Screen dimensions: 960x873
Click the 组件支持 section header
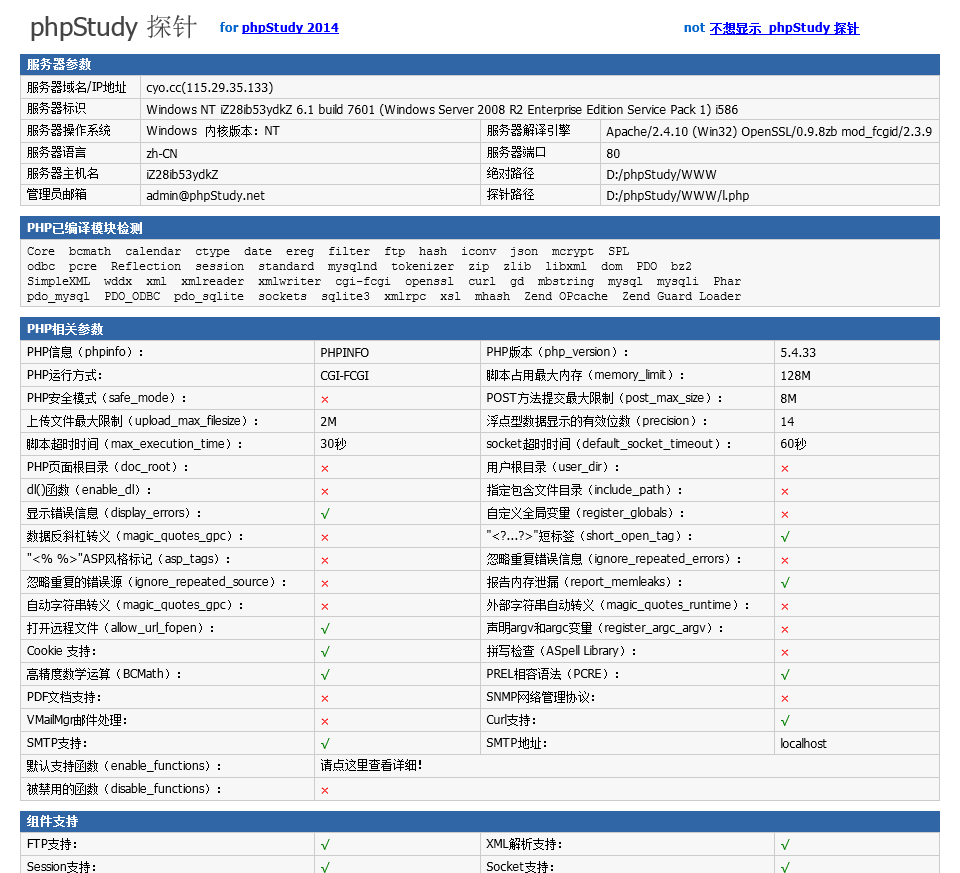pos(480,822)
